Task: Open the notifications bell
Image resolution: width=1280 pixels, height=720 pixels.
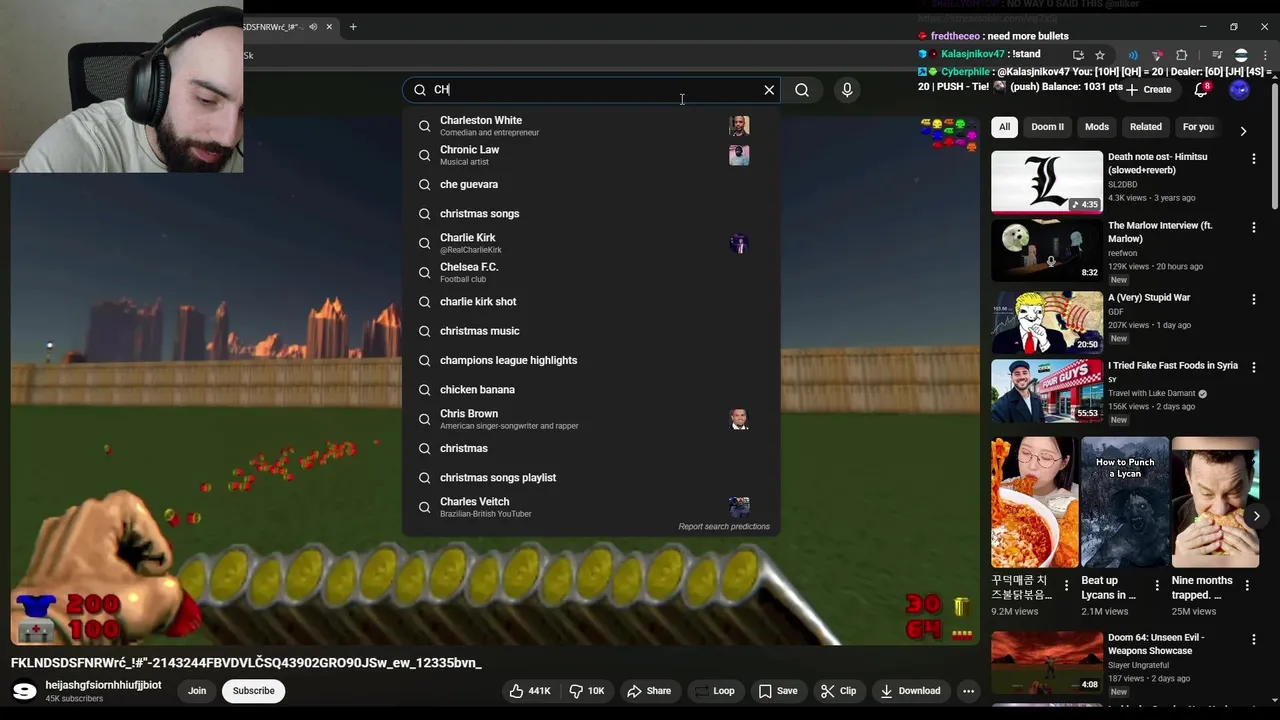Action: point(1201,90)
